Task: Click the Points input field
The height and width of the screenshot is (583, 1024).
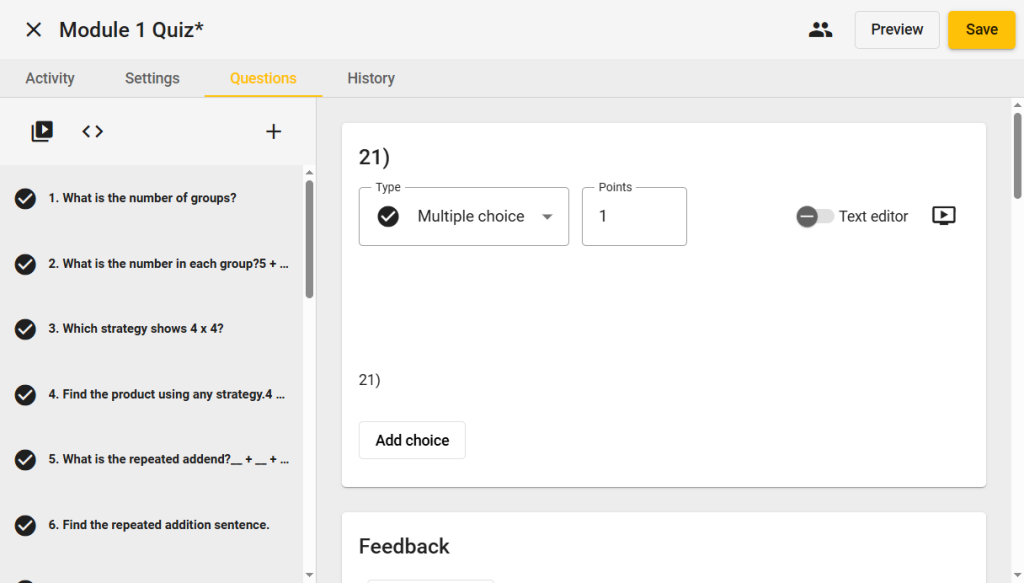Action: (634, 216)
